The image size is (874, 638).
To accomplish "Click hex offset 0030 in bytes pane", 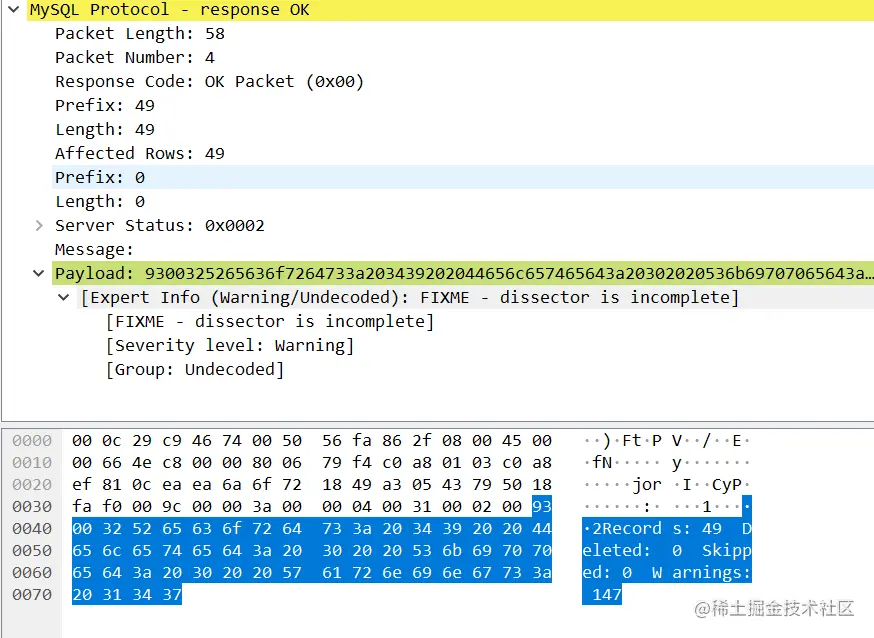I will click(32, 506).
